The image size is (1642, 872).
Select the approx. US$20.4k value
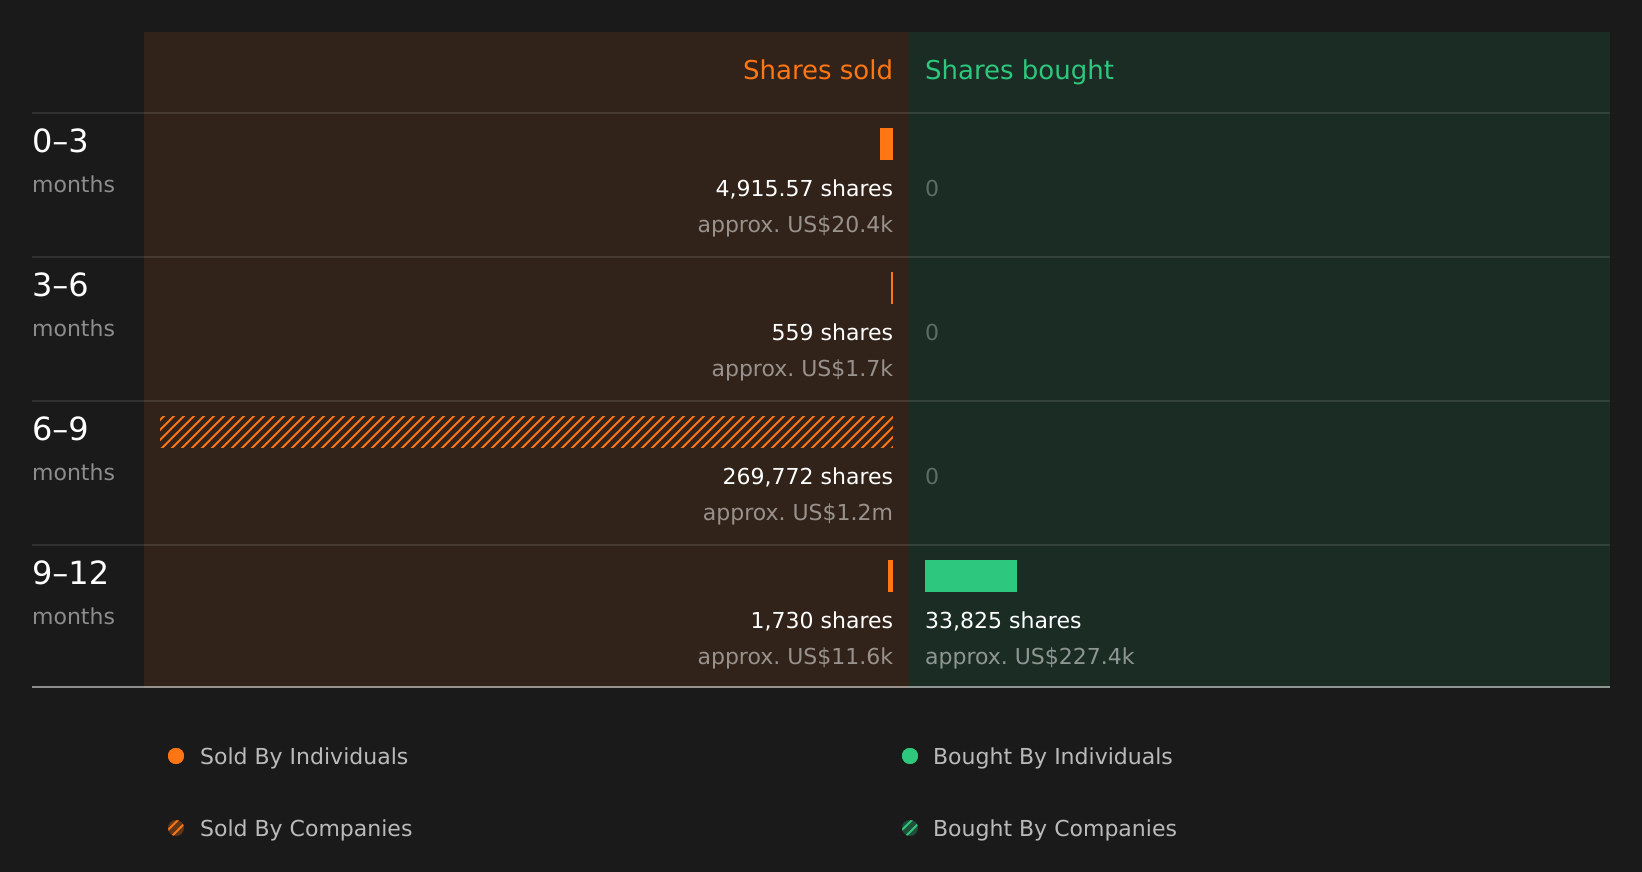click(x=795, y=225)
